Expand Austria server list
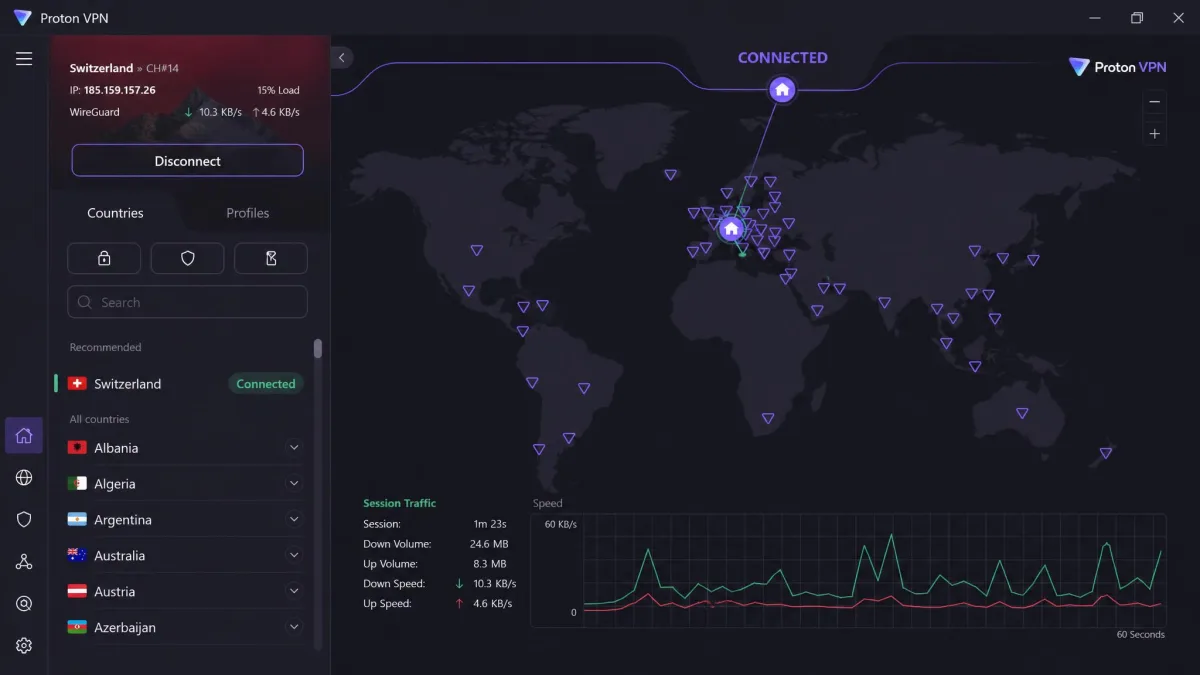 [x=294, y=592]
